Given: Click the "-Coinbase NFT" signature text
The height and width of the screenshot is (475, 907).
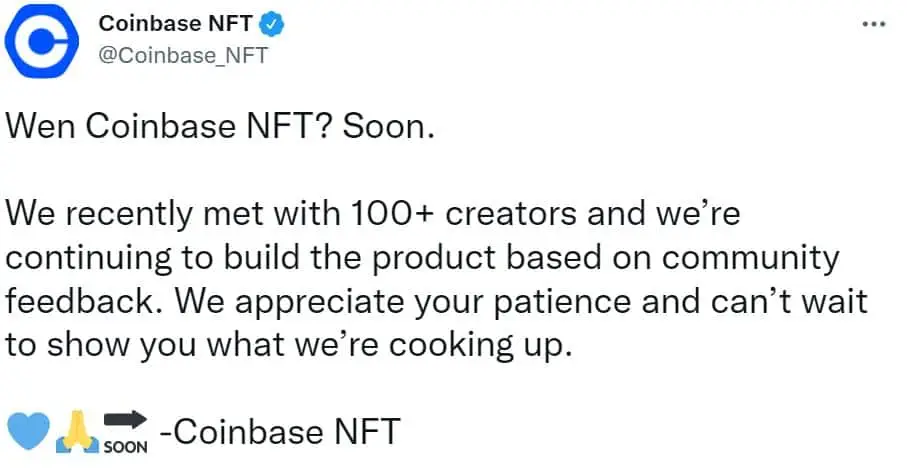Looking at the screenshot, I should point(280,432).
